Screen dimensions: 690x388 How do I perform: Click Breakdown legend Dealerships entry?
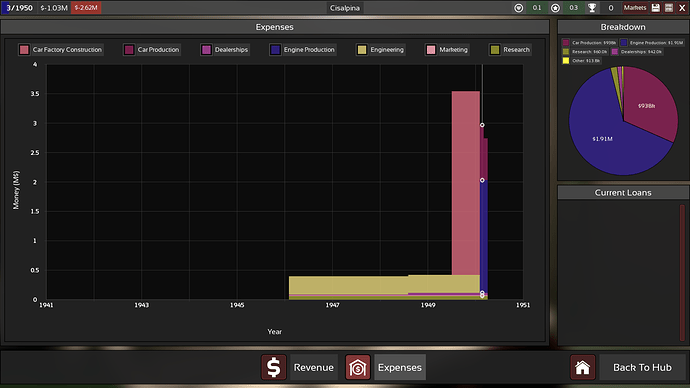pos(637,51)
